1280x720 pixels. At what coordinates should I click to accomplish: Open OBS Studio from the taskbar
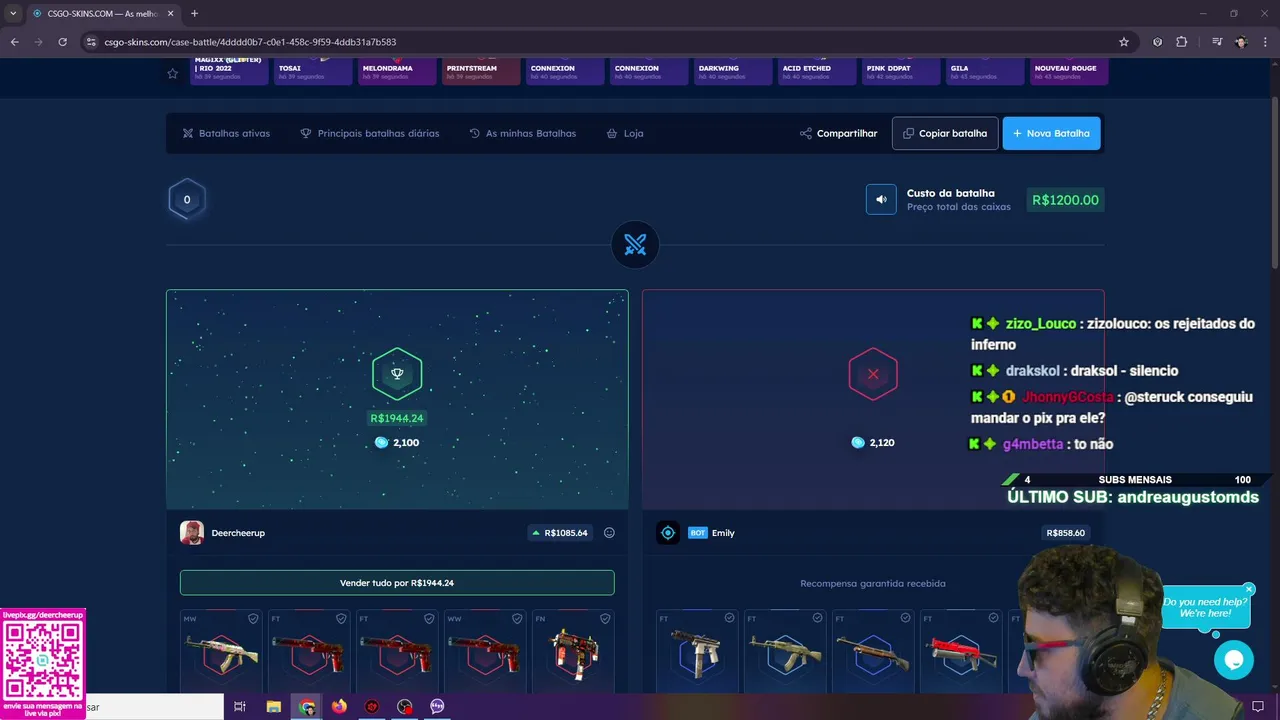coord(404,707)
